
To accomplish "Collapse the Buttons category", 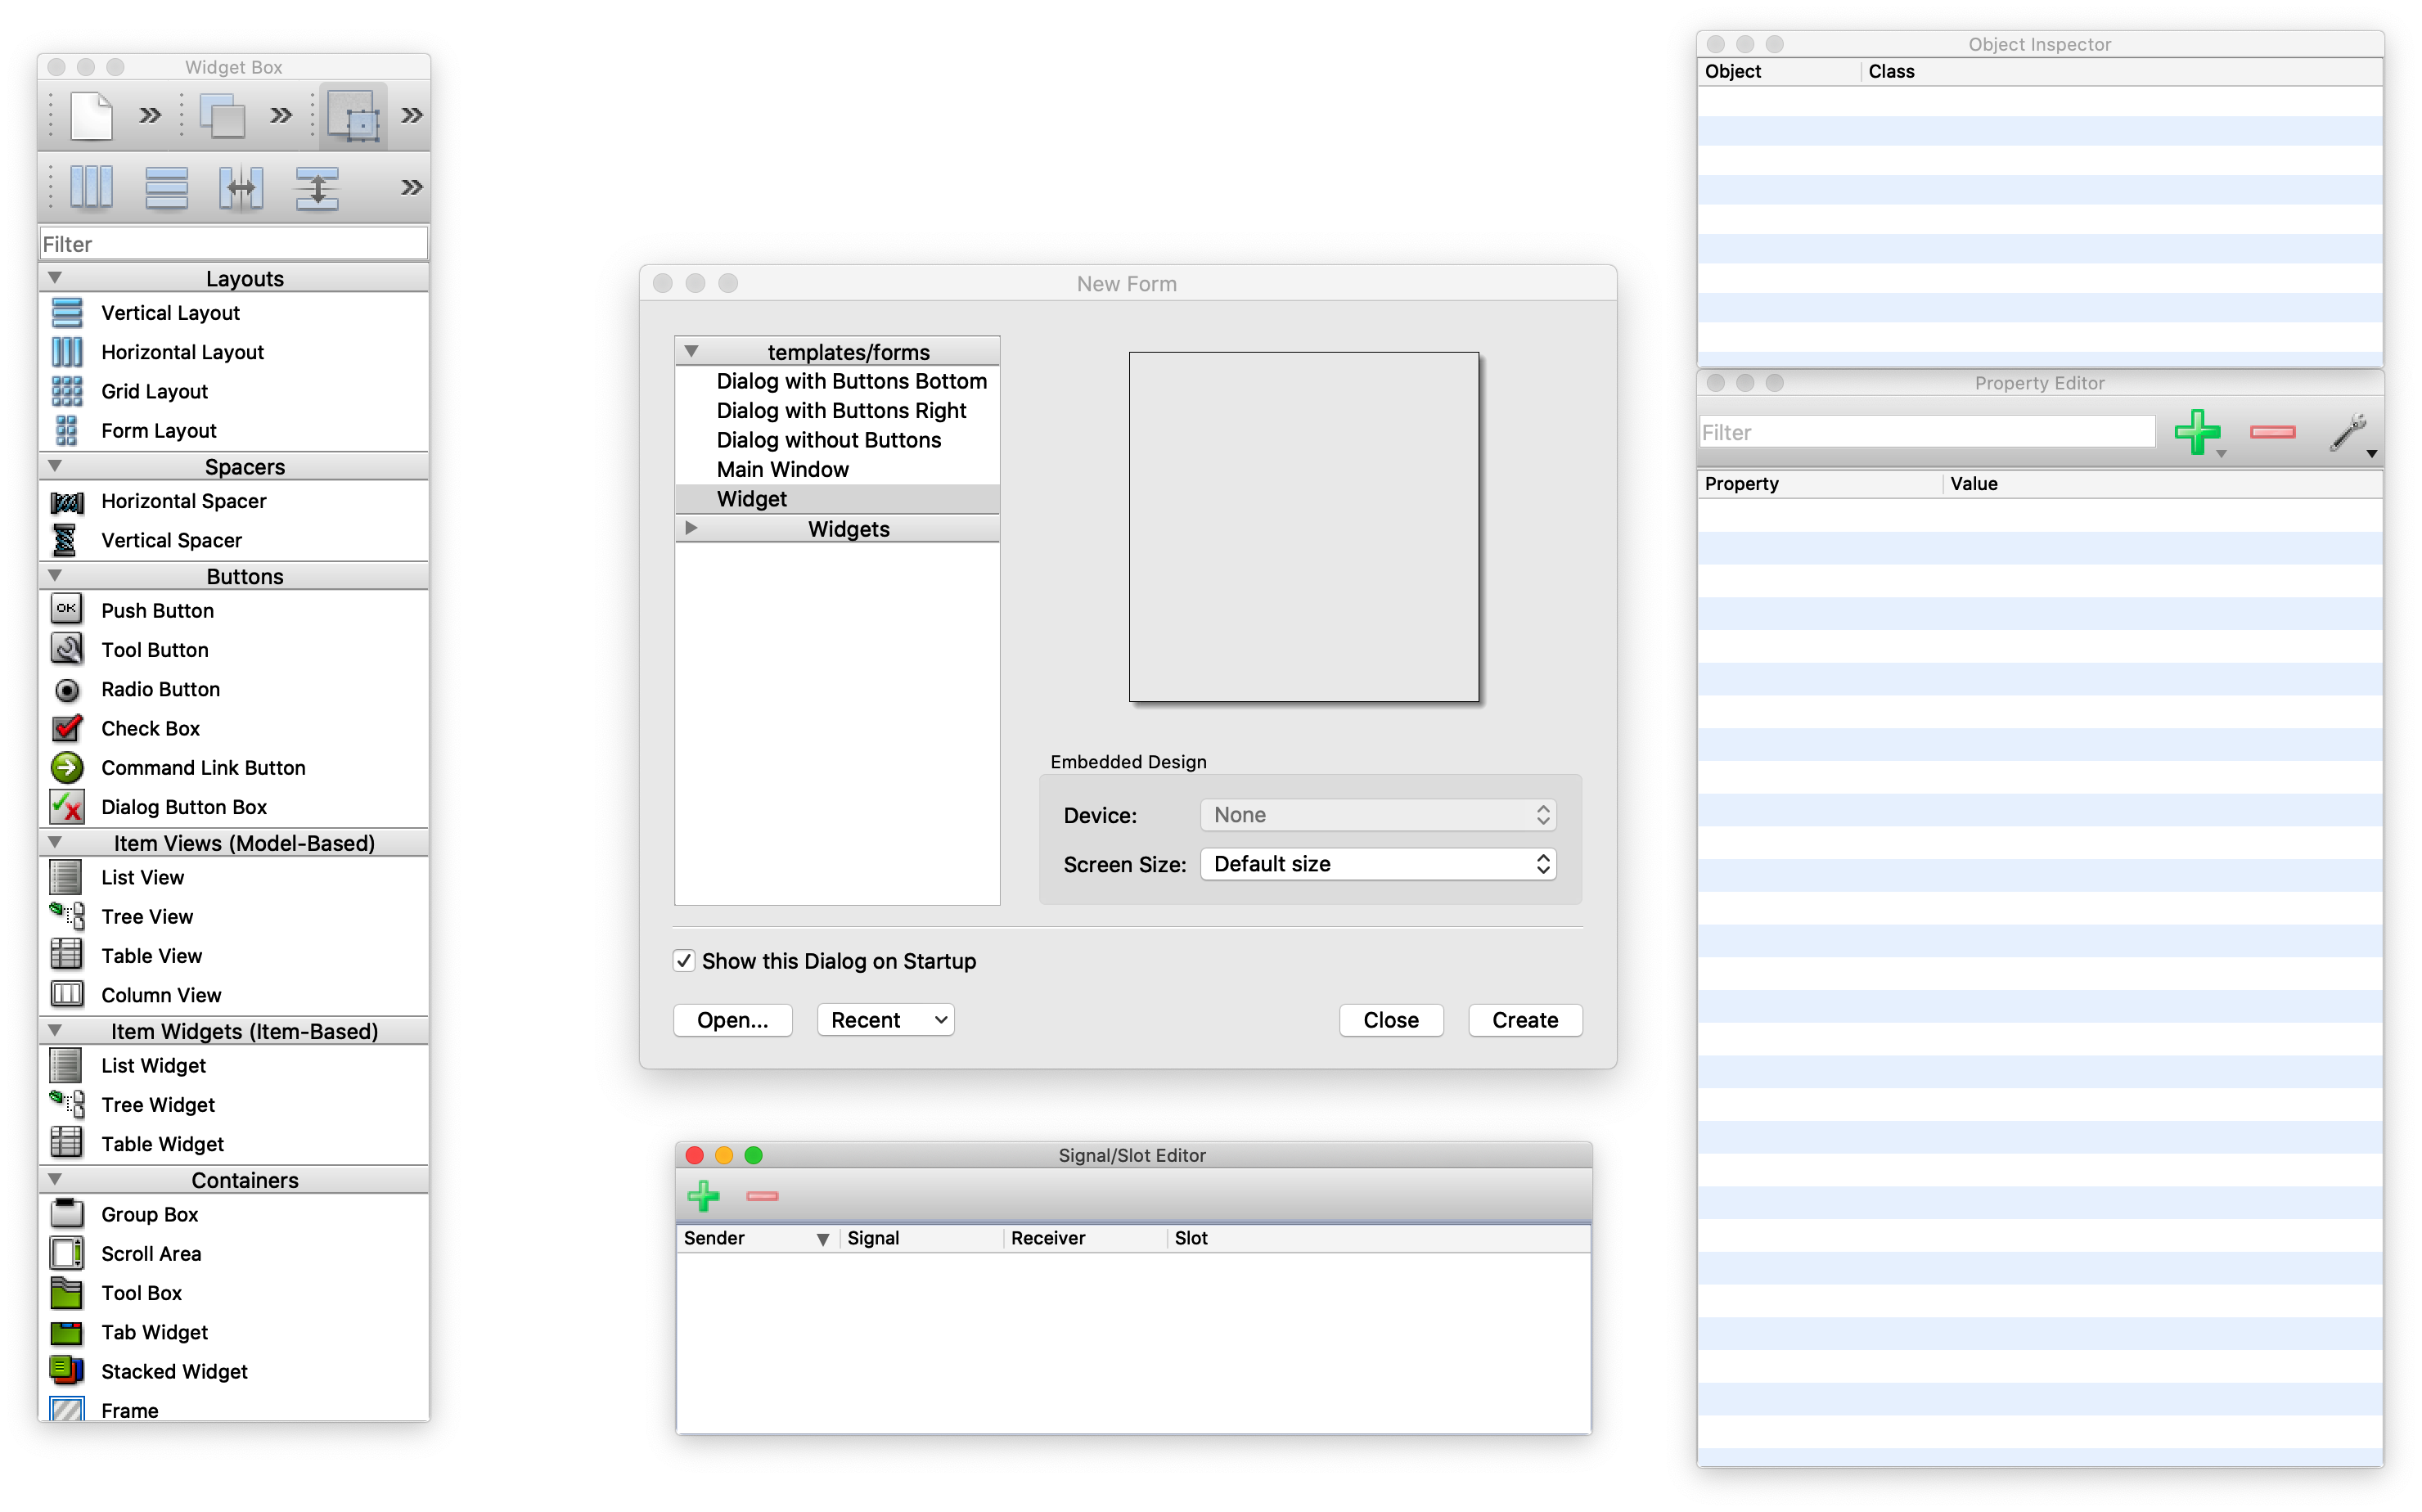I will click(55, 576).
